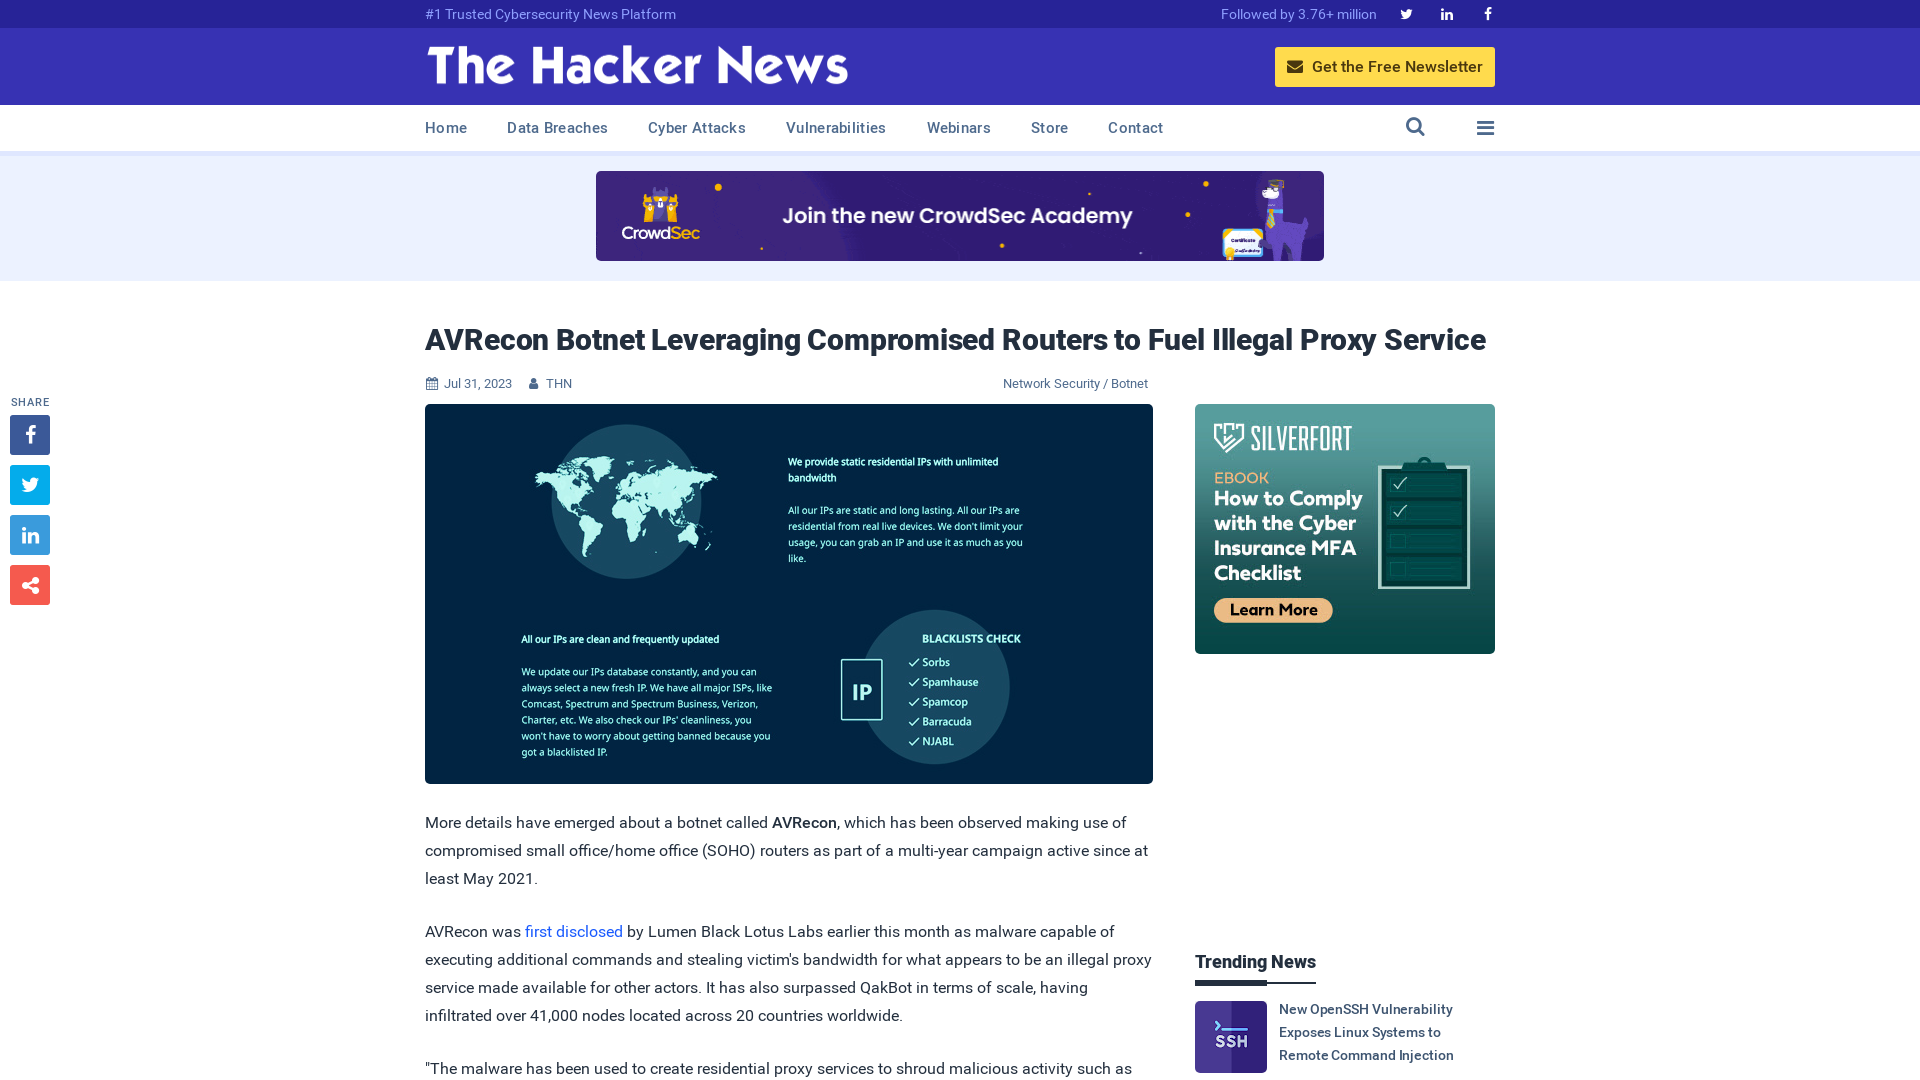
Task: Click the Twitter follow icon in header
Action: (1406, 13)
